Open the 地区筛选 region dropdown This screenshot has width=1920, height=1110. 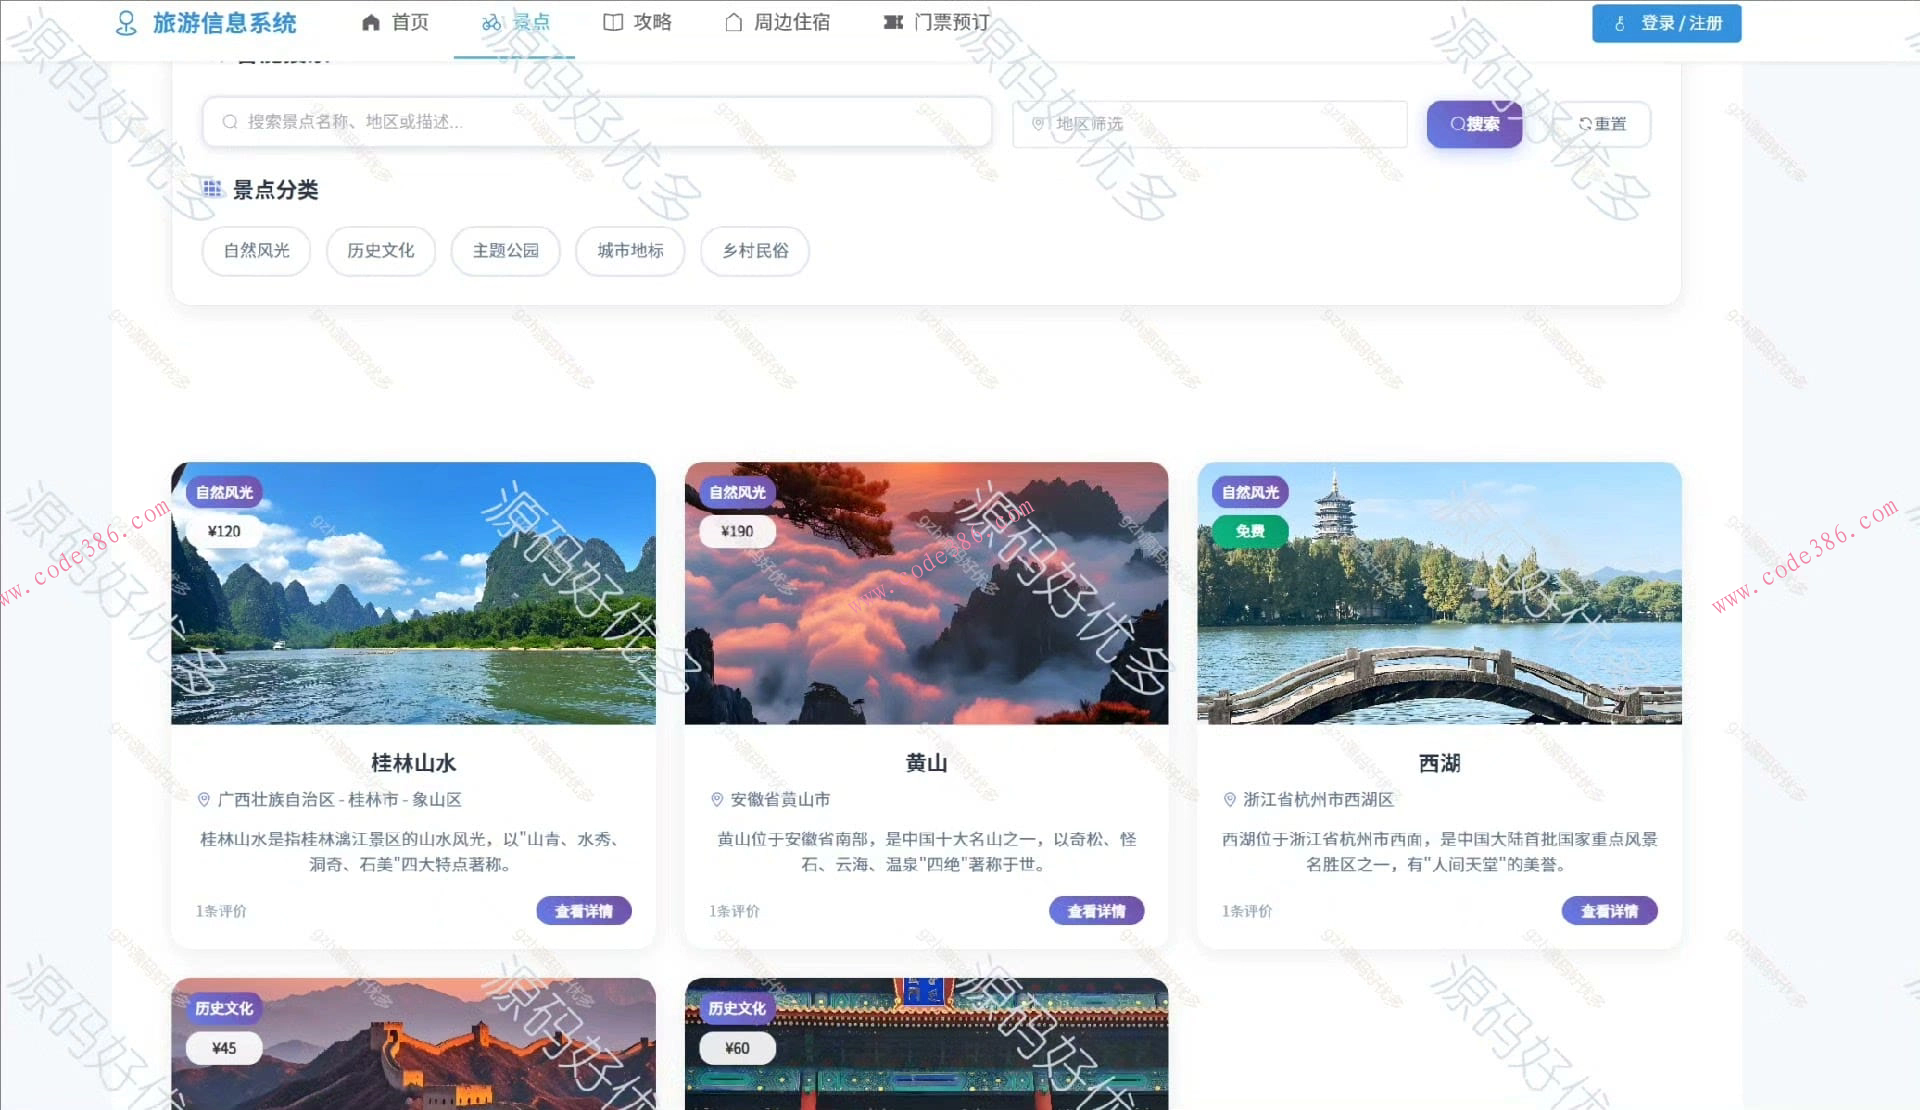[x=1208, y=124]
